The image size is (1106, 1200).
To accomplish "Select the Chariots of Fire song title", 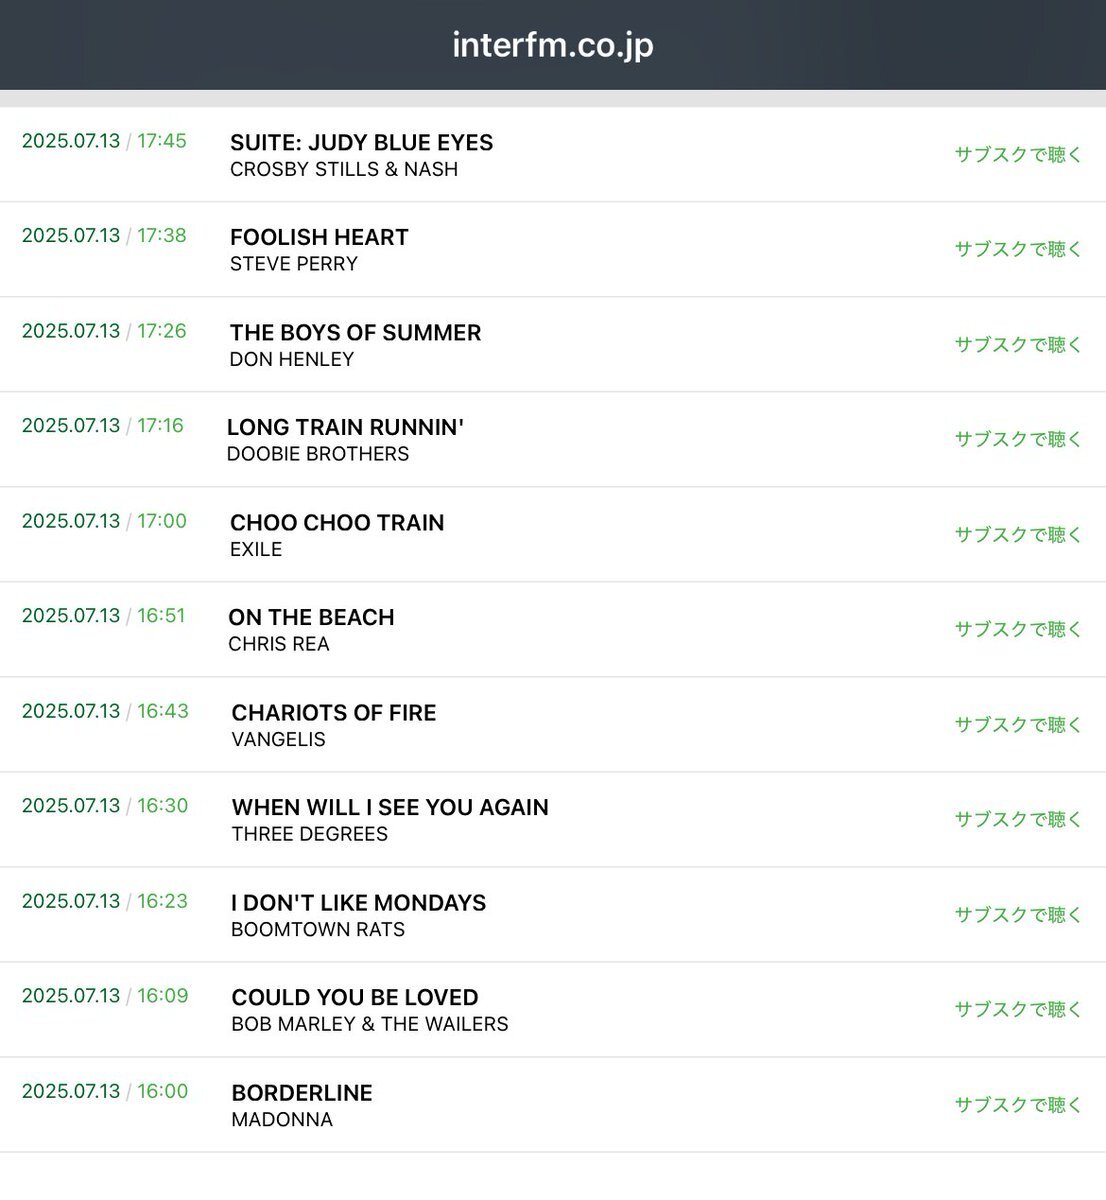I will (x=334, y=713).
